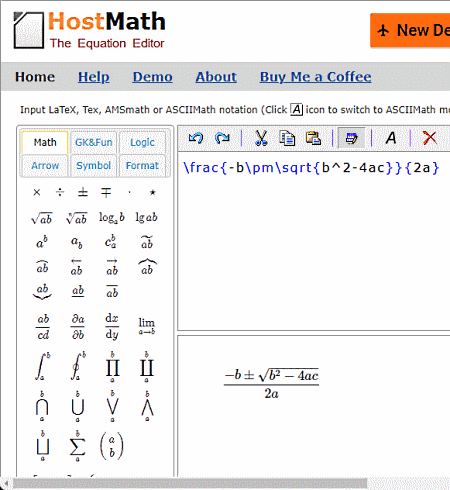Image resolution: width=450 pixels, height=490 pixels.
Task: Insert the fraction ab over cd
Action: (x=43, y=327)
